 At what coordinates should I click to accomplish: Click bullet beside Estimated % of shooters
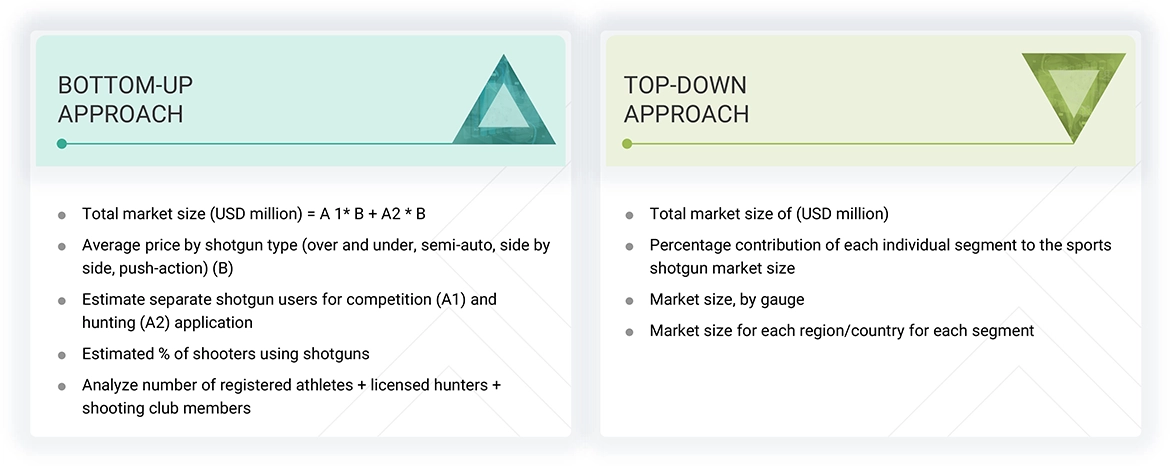pos(62,356)
